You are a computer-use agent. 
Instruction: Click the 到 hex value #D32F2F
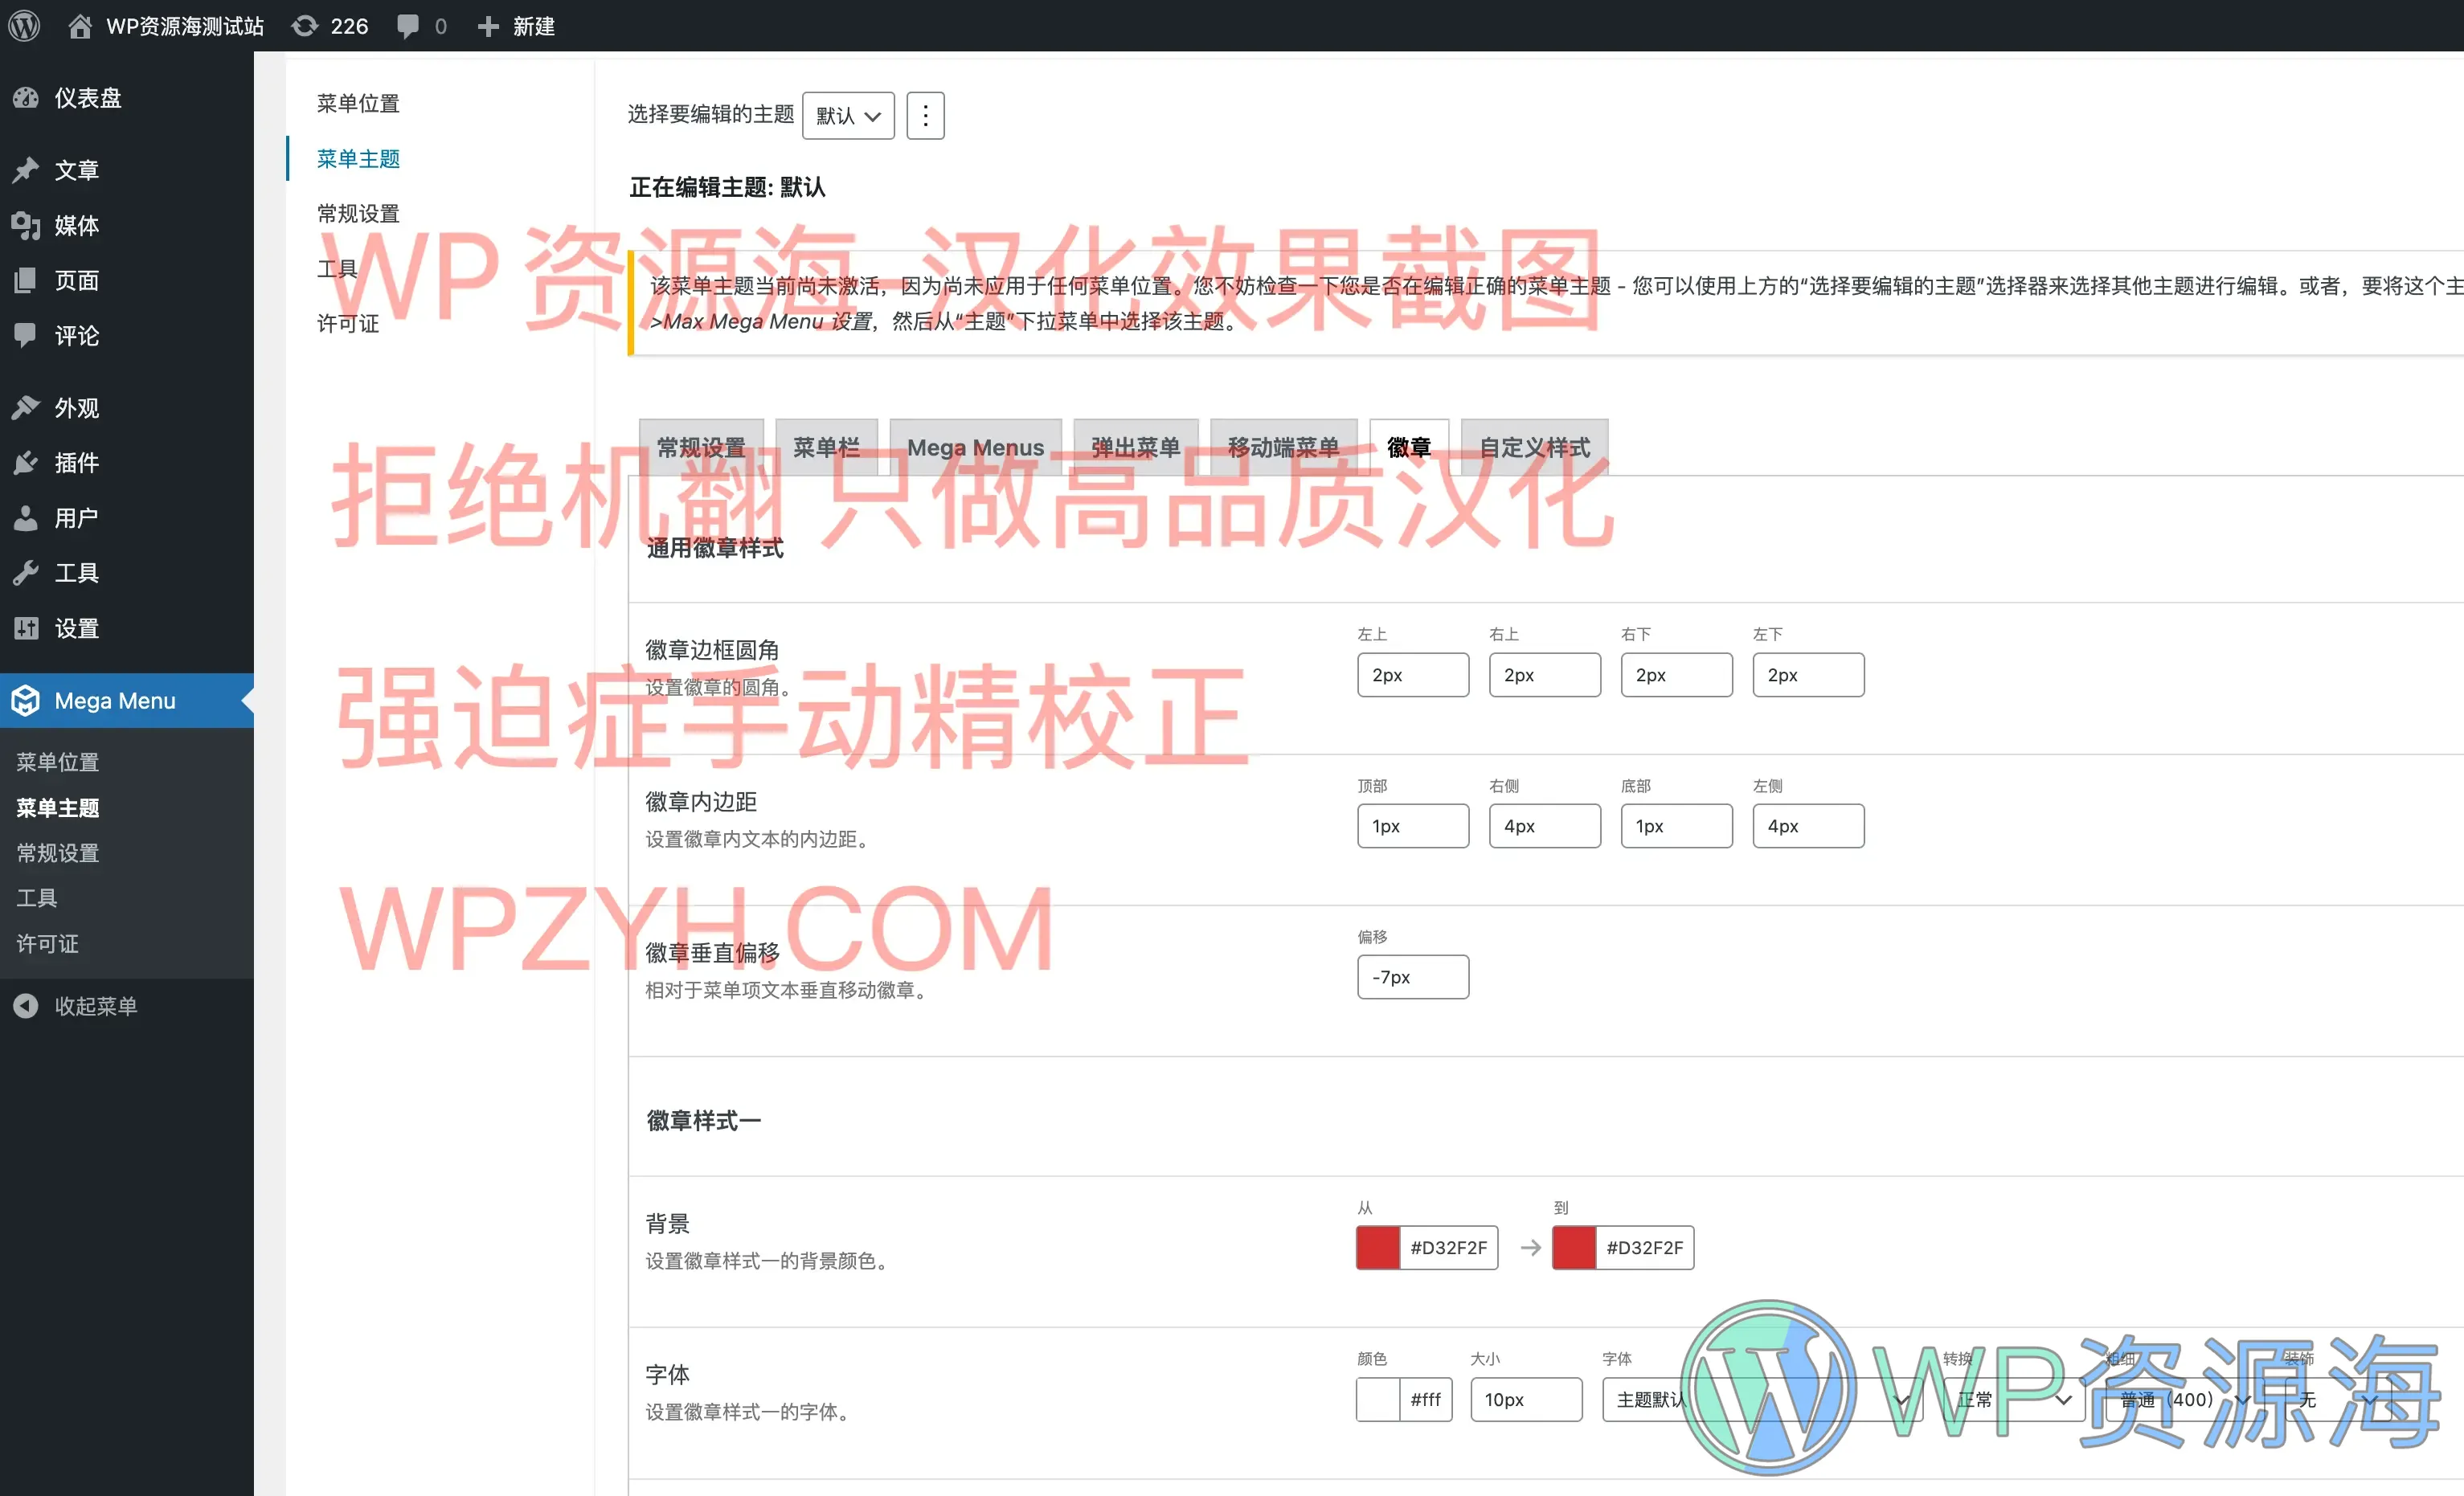[x=1645, y=1248]
